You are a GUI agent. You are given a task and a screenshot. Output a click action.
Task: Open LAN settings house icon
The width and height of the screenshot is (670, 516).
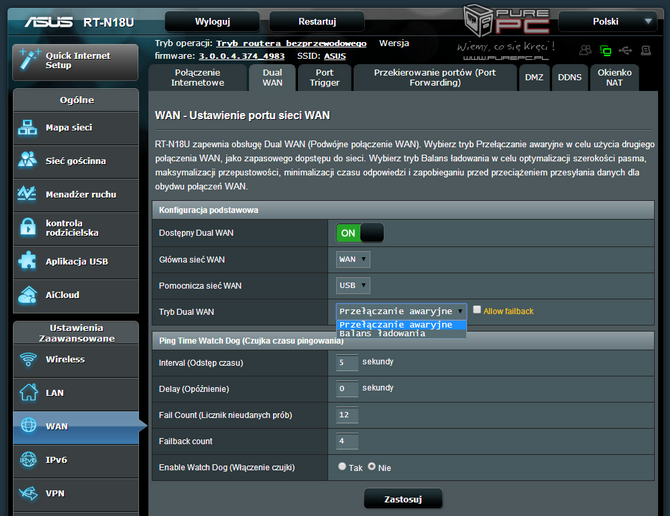pos(29,392)
